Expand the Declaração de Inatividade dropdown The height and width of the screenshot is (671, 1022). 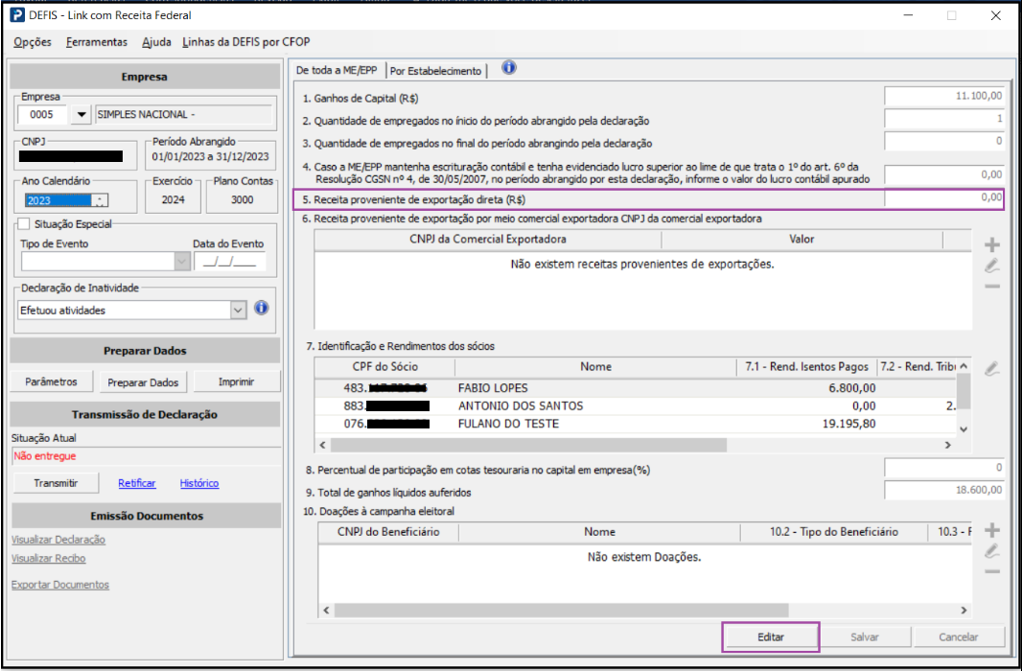click(x=237, y=310)
